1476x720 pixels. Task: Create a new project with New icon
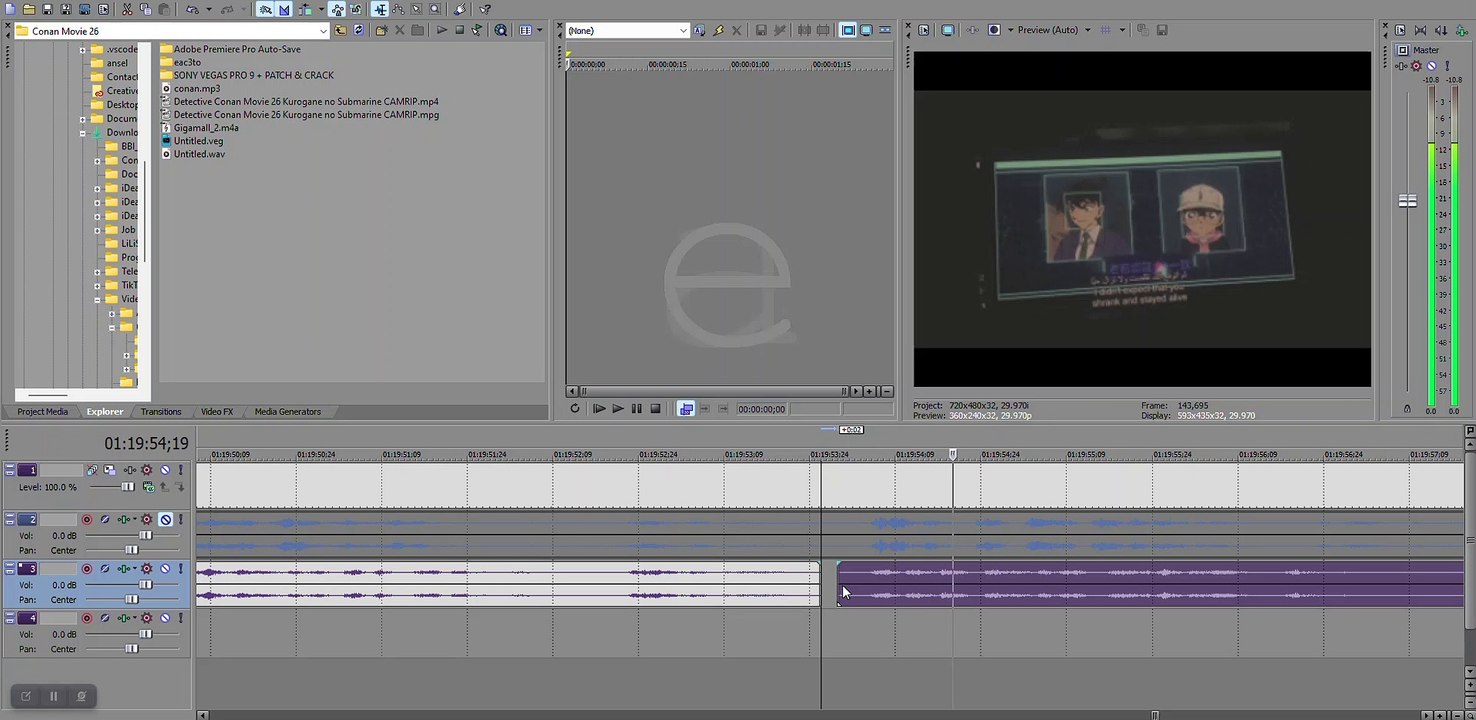point(9,9)
